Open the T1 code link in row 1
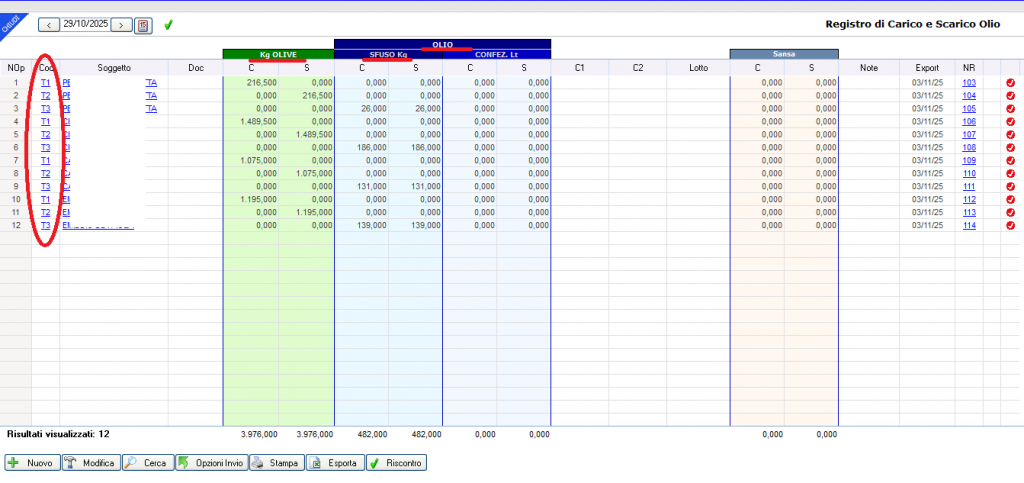This screenshot has width=1024, height=483. click(x=46, y=83)
